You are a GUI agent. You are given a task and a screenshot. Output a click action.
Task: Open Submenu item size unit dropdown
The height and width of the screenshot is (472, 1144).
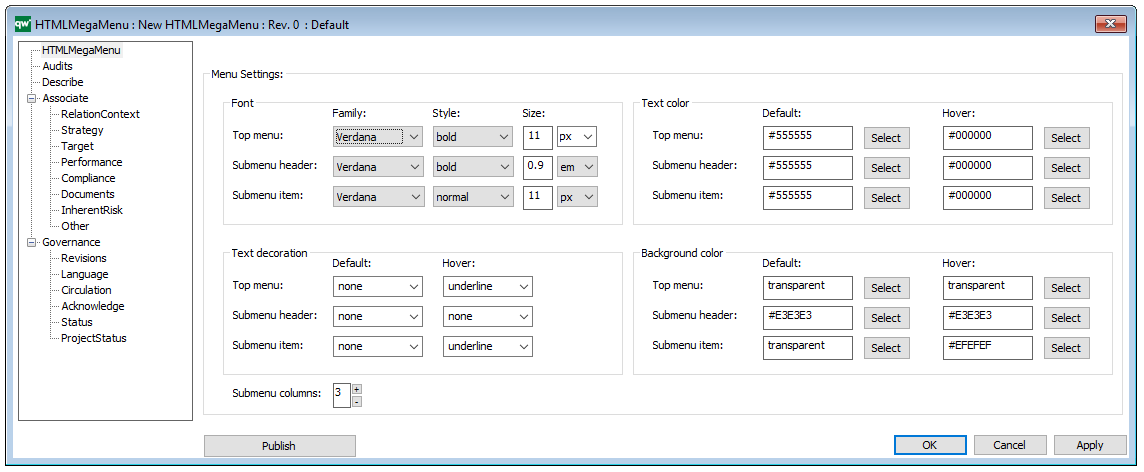[577, 197]
